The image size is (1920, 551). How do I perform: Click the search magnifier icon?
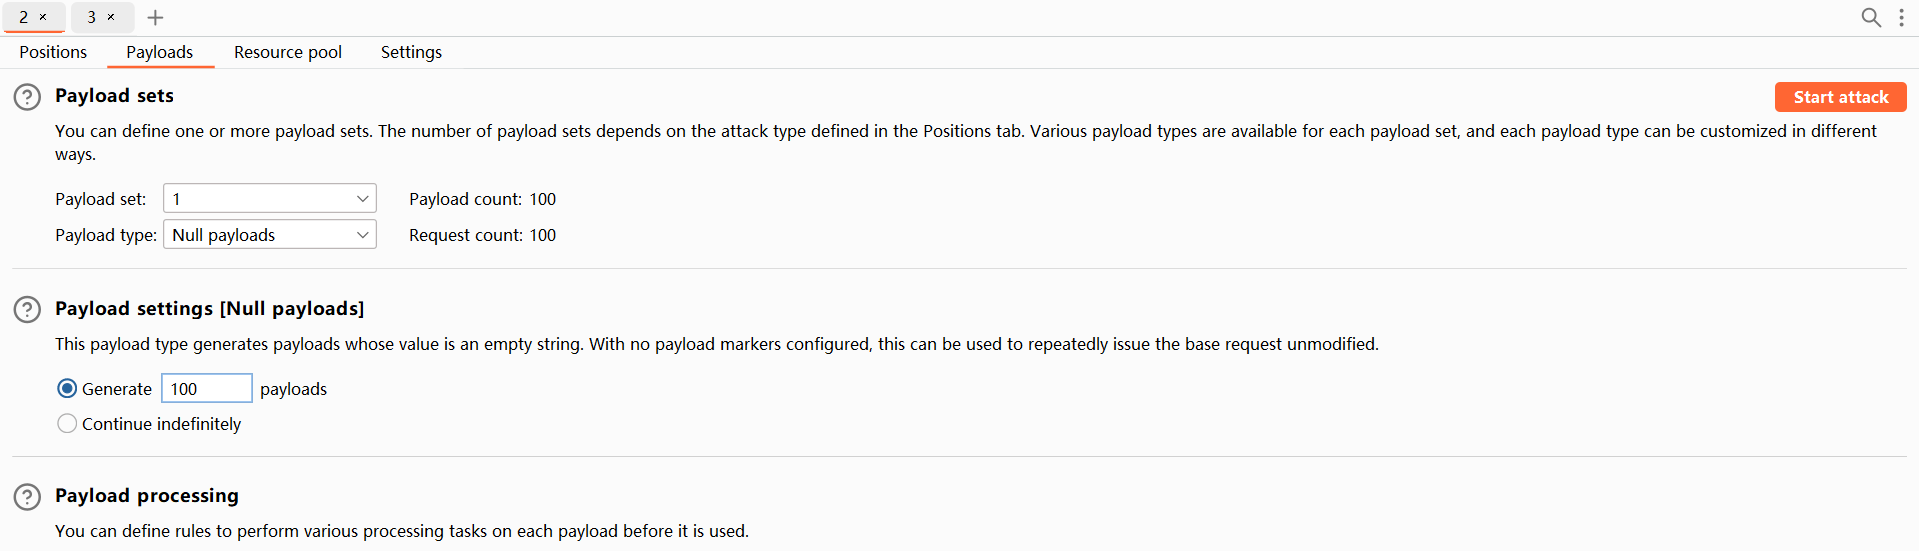pyautogui.click(x=1870, y=17)
